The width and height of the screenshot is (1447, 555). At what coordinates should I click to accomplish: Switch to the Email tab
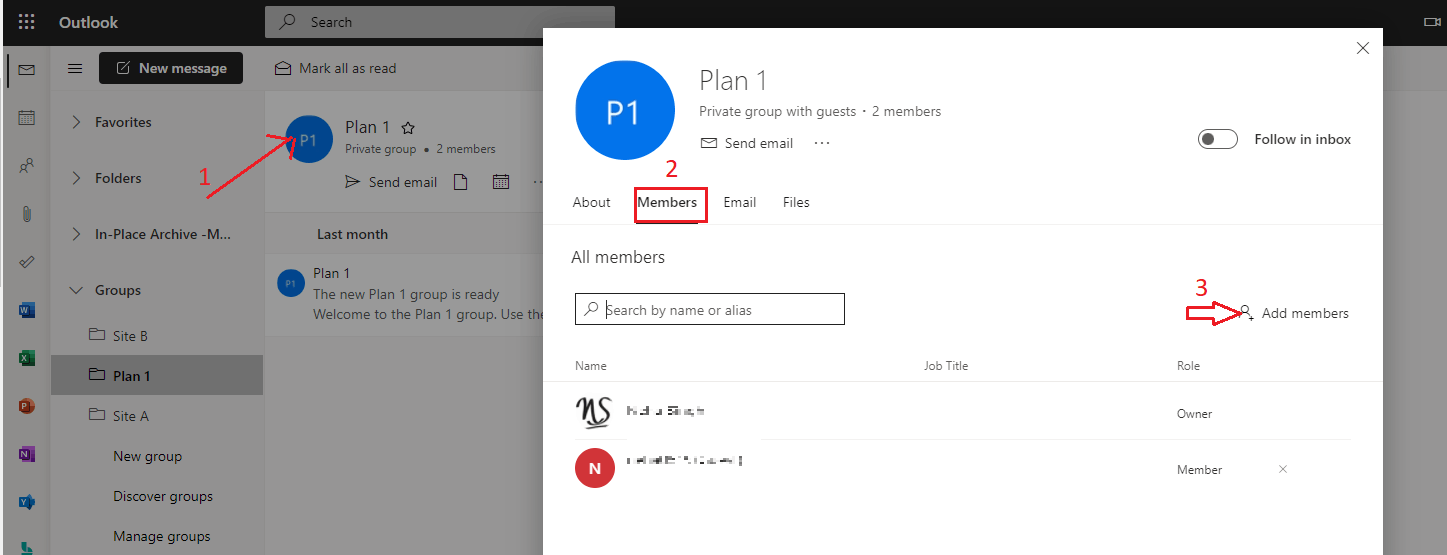click(739, 202)
